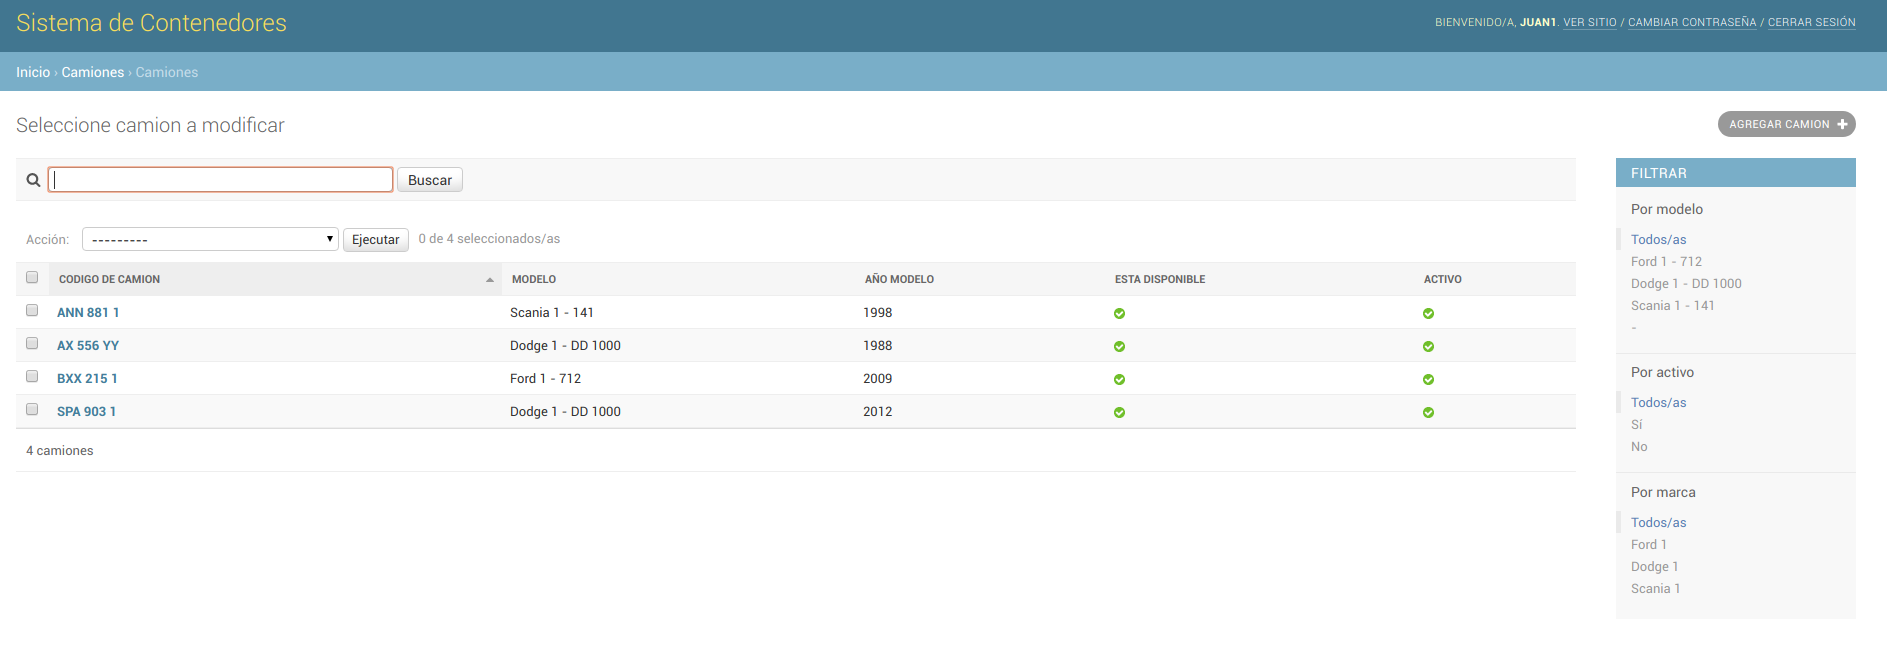Click the year 2012 cell
The height and width of the screenshot is (653, 1887).
(x=877, y=412)
